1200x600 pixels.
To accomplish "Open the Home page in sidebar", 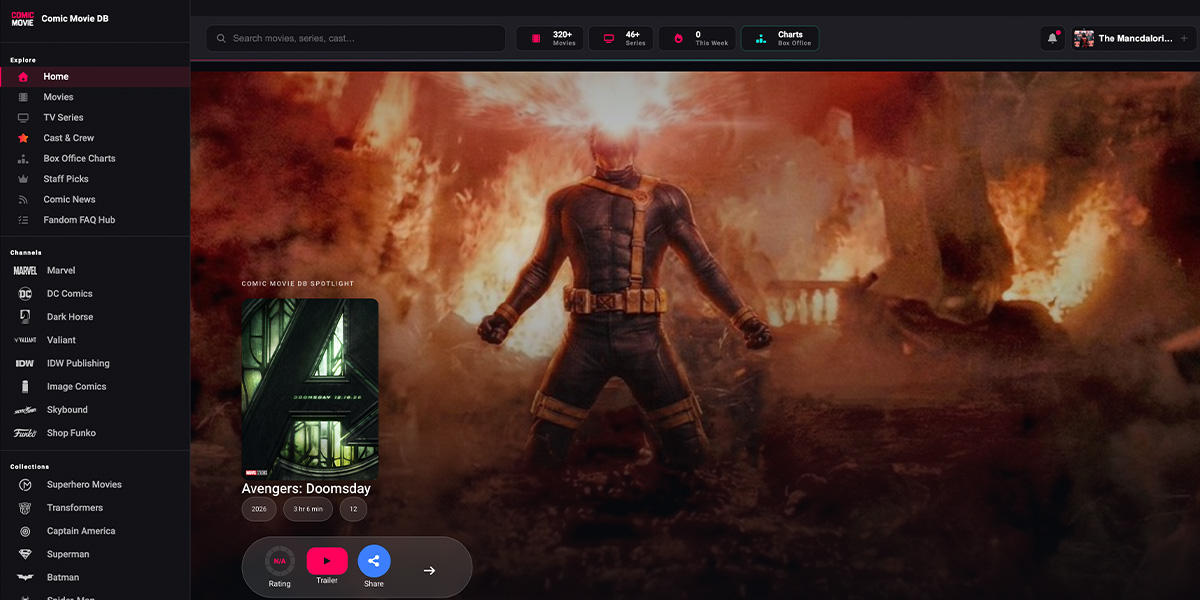I will point(95,77).
